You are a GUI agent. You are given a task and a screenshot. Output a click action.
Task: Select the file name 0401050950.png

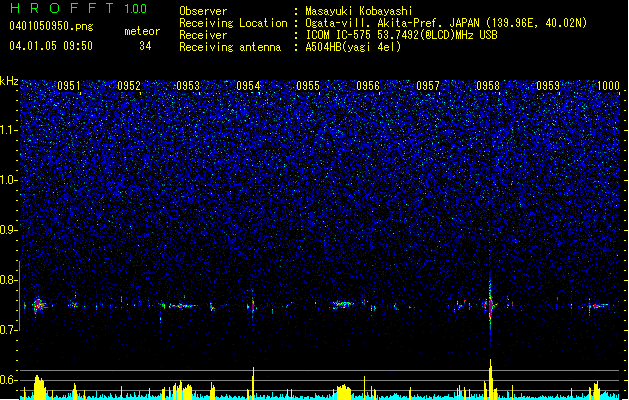51,27
